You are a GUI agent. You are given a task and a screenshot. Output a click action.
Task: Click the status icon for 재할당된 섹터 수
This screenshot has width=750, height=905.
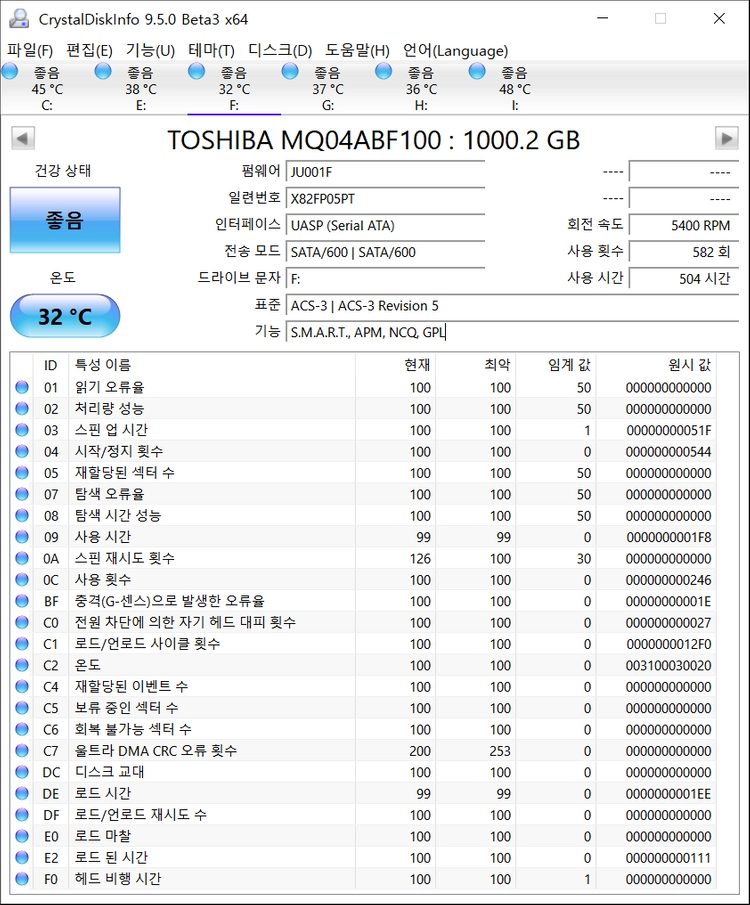coord(22,473)
